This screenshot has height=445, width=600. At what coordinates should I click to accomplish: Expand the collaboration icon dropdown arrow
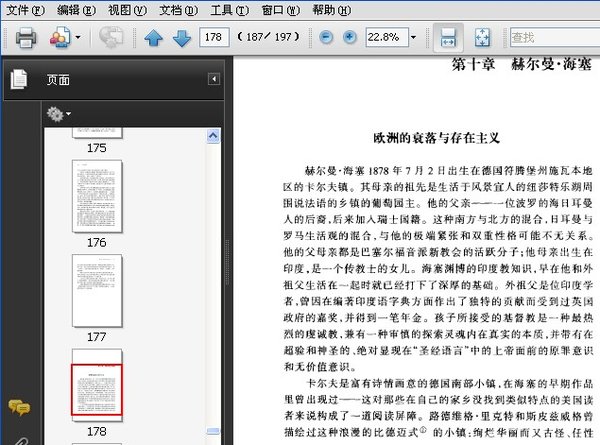[x=78, y=37]
